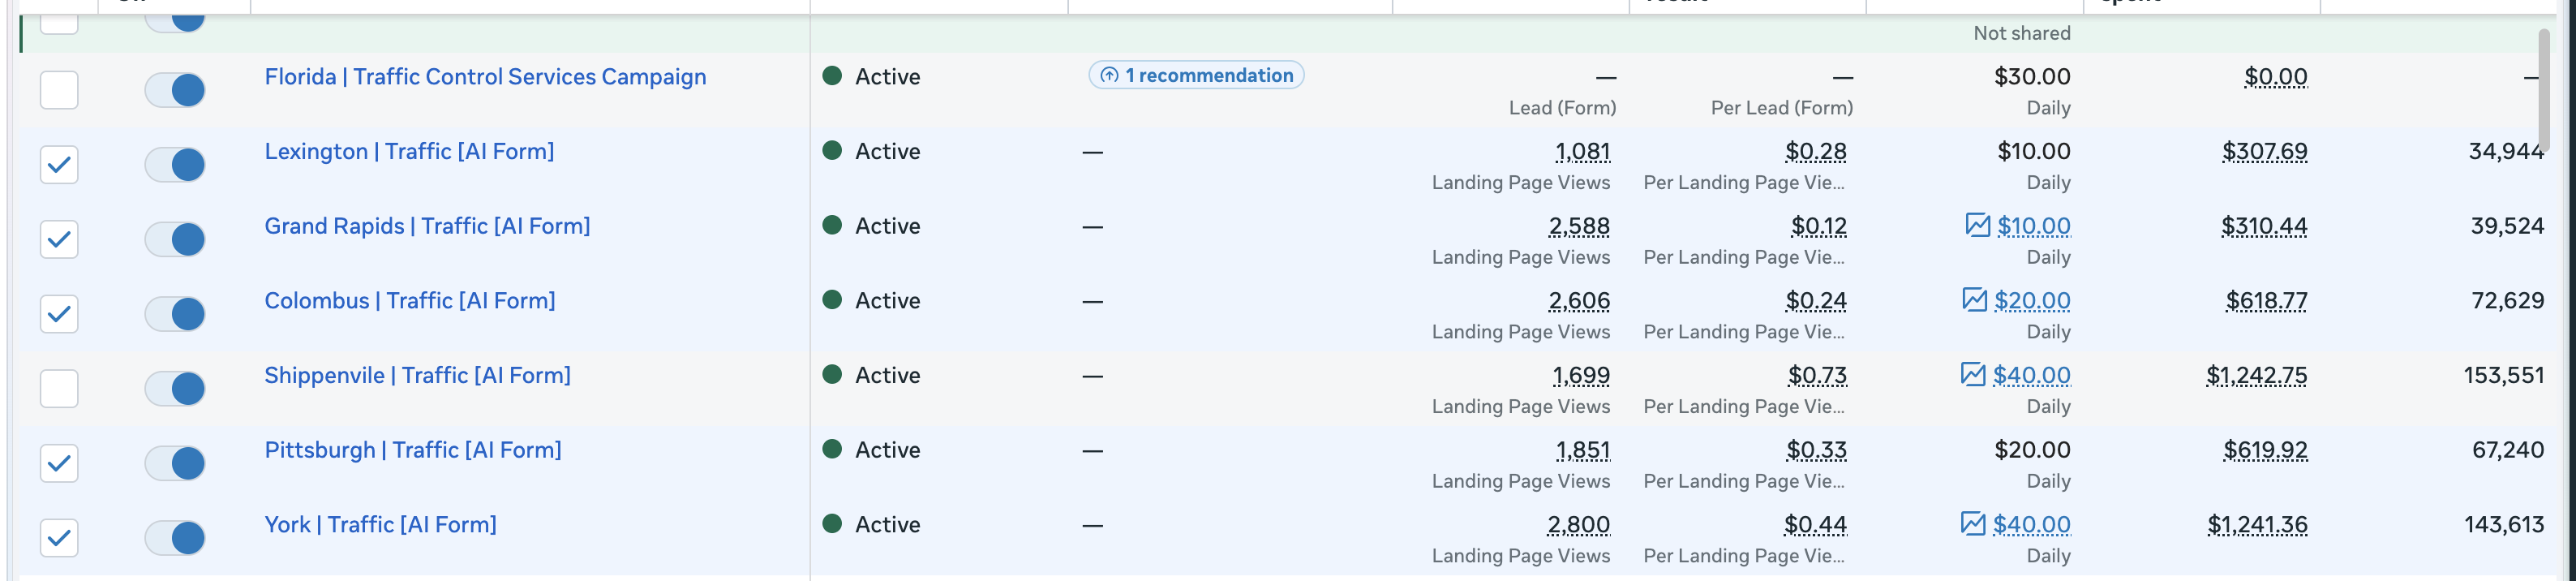Click Colombus $0.24 cost per result
2576x581 pixels.
[1816, 301]
